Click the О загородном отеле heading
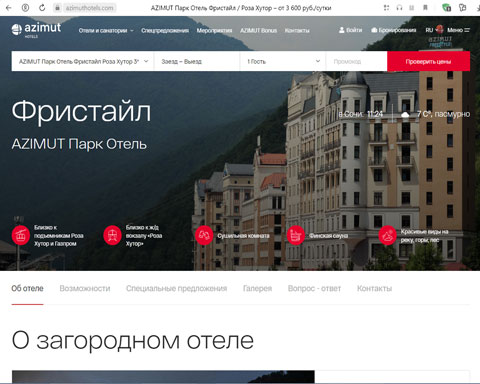Screen dimensions: 480x384 pos(133,341)
